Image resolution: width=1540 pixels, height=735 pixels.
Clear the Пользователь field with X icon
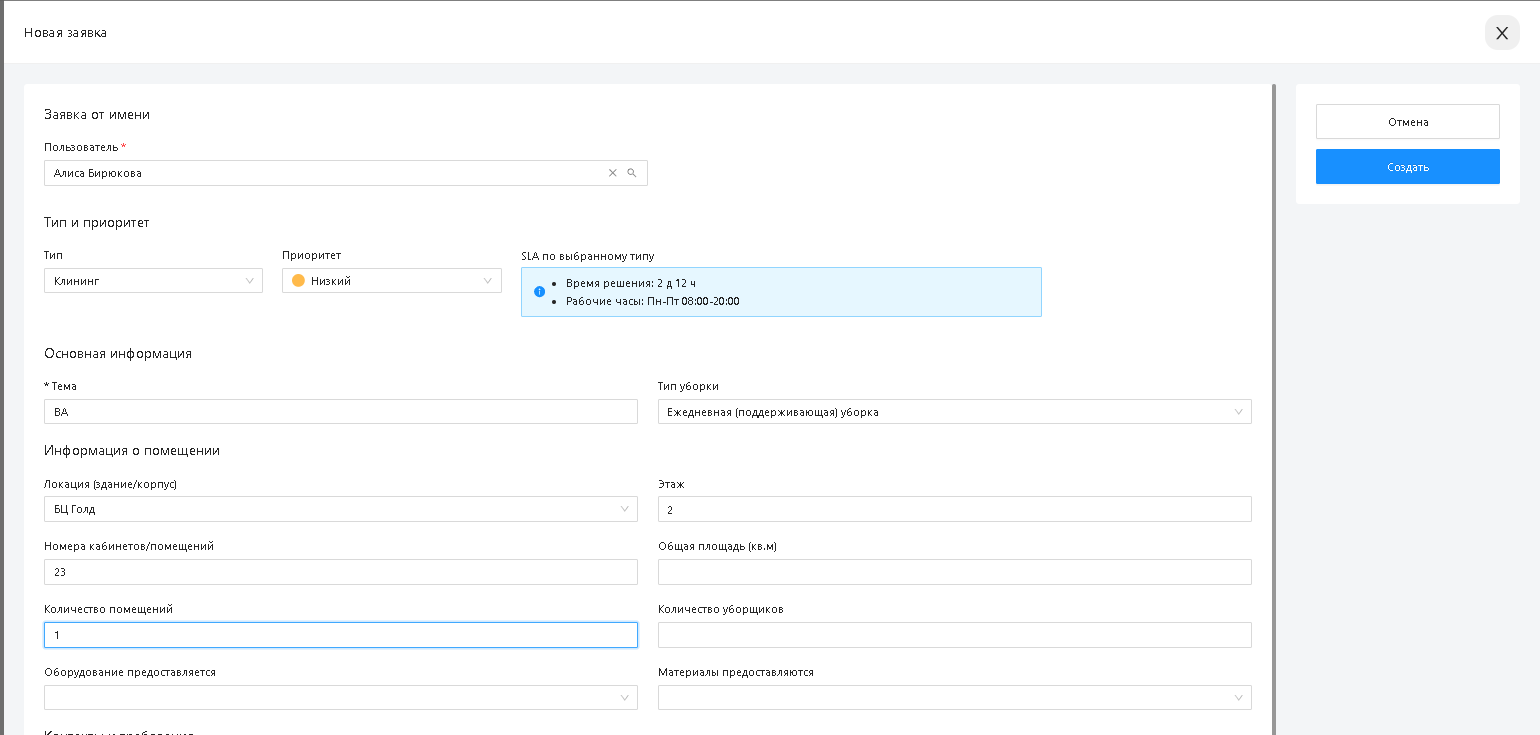tap(613, 173)
